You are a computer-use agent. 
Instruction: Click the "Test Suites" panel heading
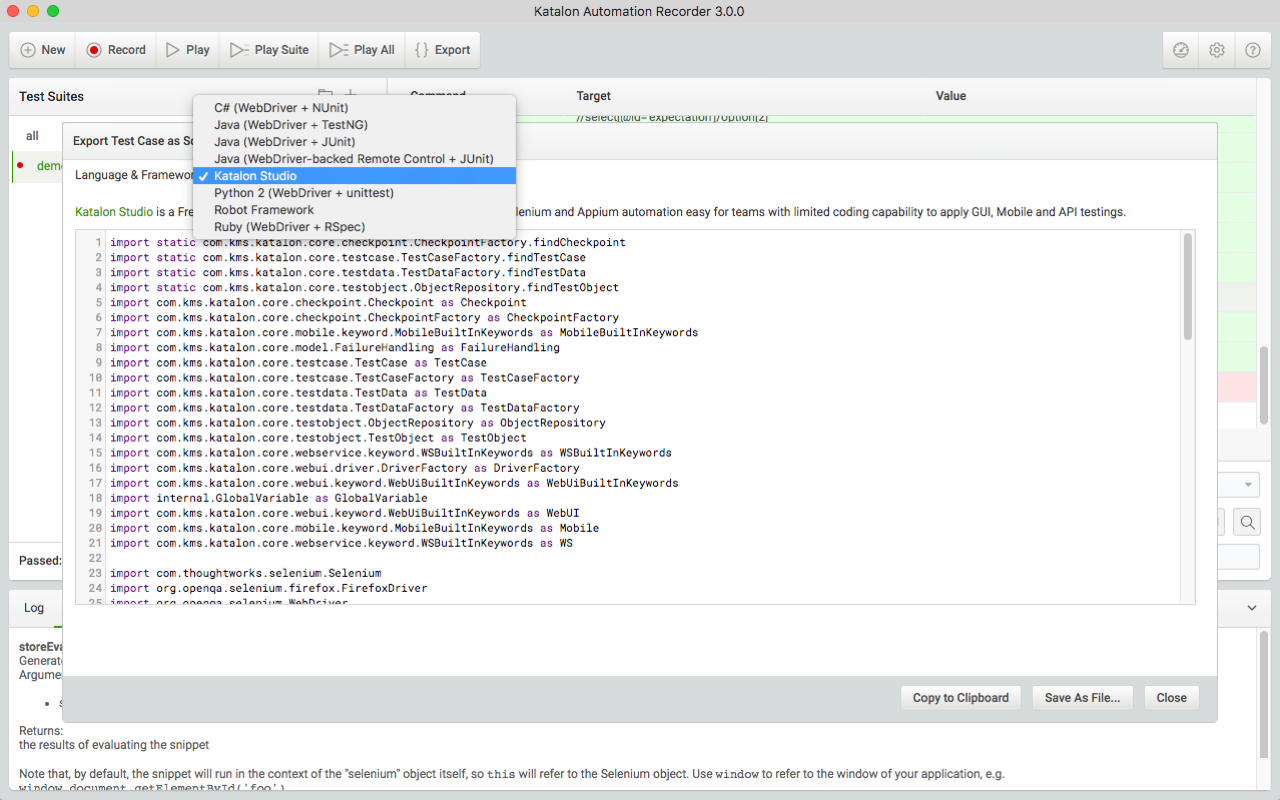tap(52, 97)
